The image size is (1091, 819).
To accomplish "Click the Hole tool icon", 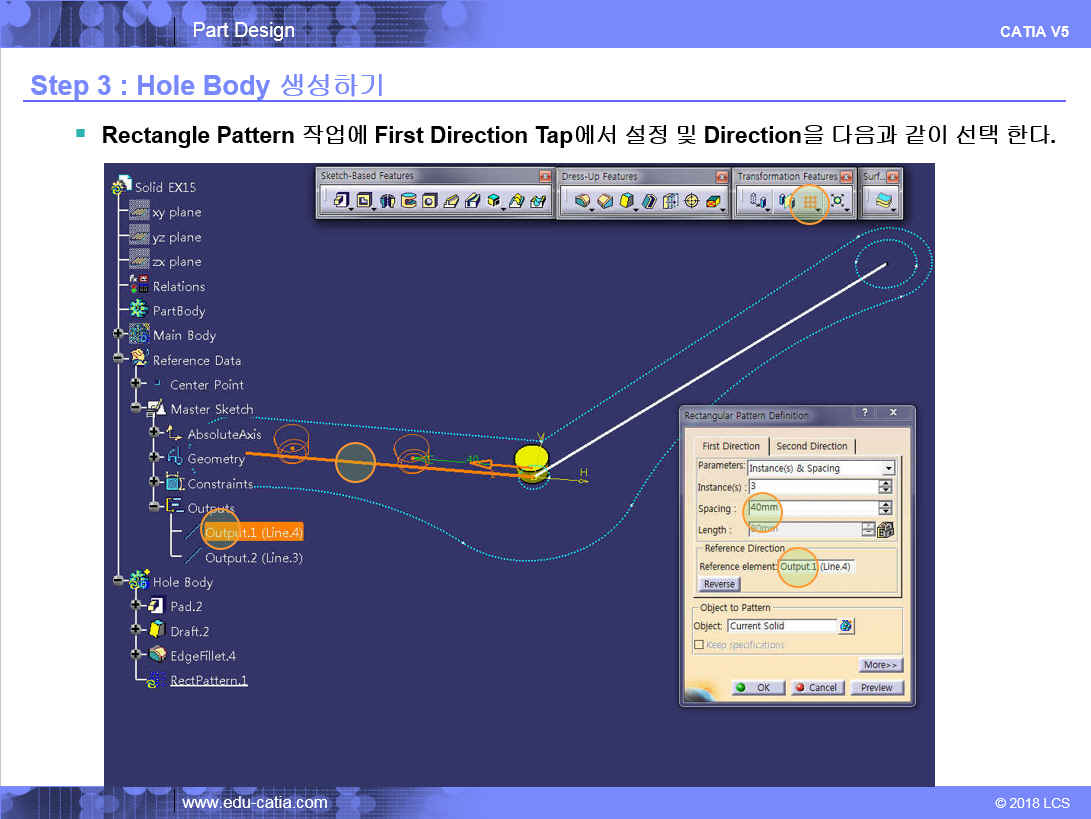I will point(429,201).
